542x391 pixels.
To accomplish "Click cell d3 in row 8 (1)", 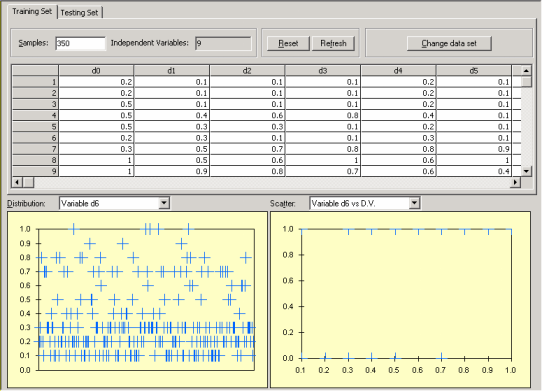I will [x=323, y=160].
